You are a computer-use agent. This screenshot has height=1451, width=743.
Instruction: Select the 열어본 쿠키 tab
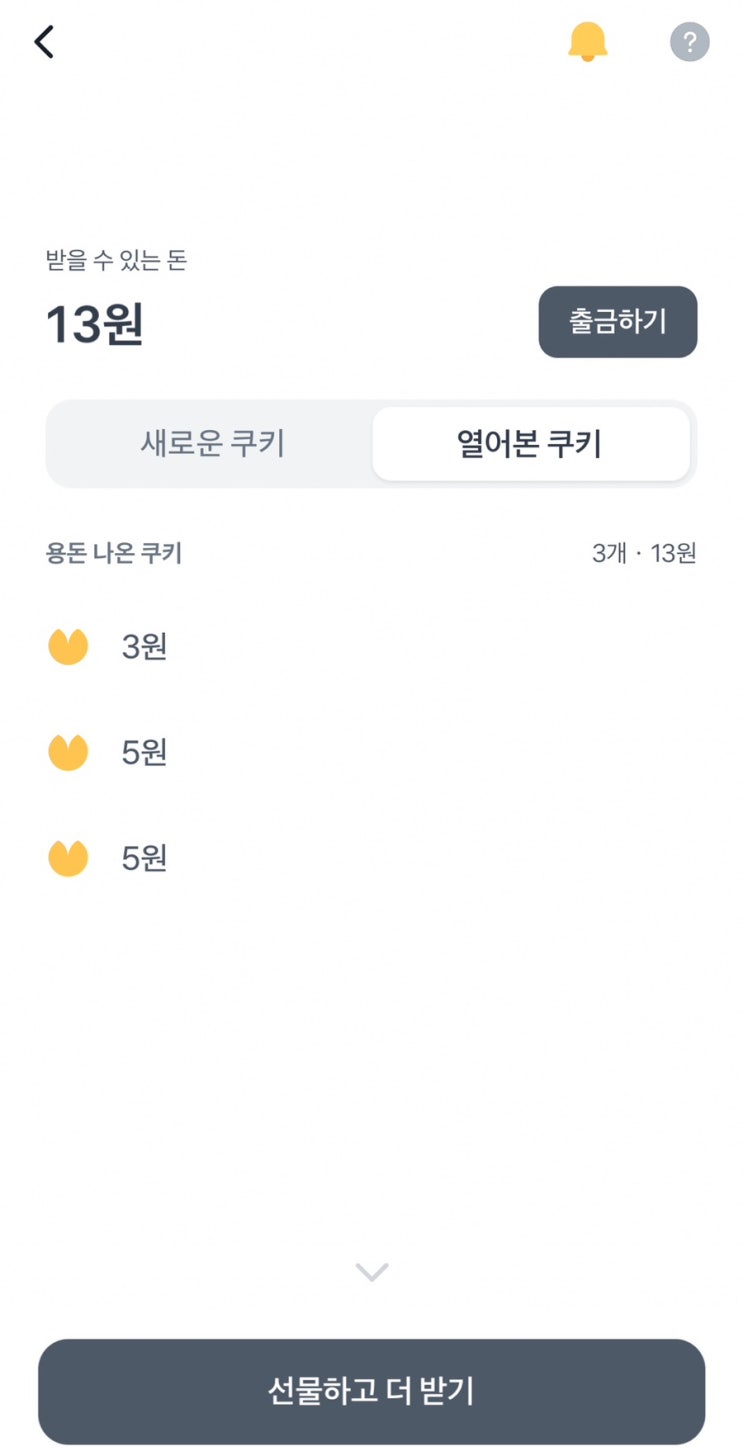tap(530, 444)
